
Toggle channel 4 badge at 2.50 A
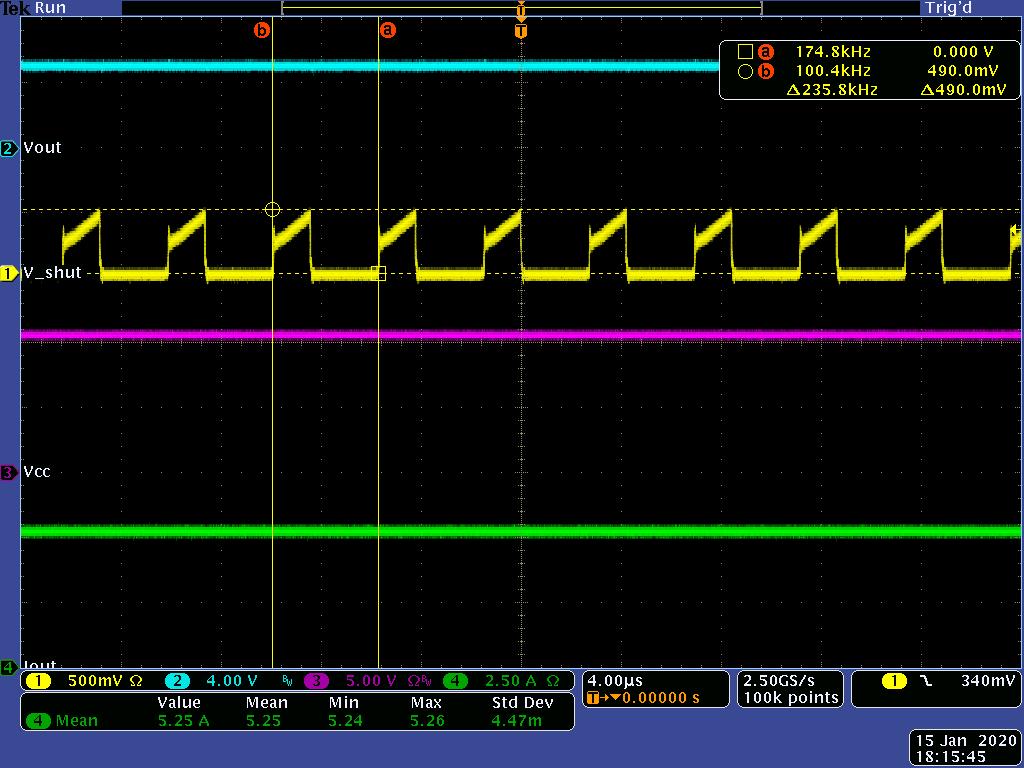pyautogui.click(x=455, y=681)
